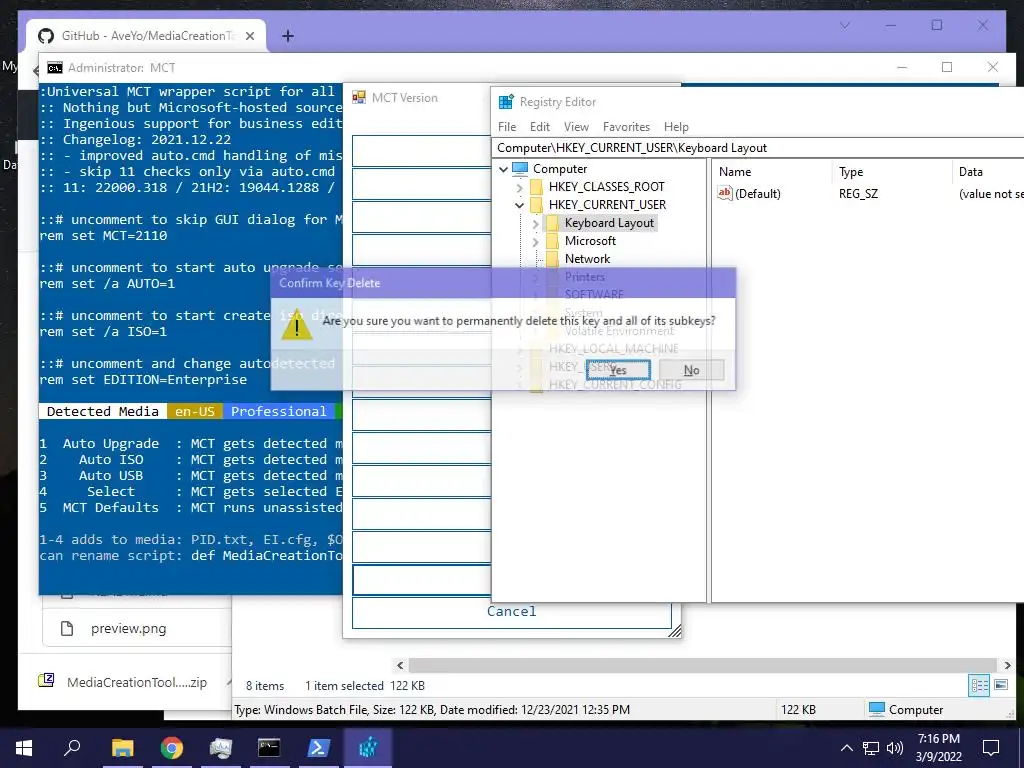
Task: Click No in Confirm Key Delete dialog
Action: click(692, 370)
